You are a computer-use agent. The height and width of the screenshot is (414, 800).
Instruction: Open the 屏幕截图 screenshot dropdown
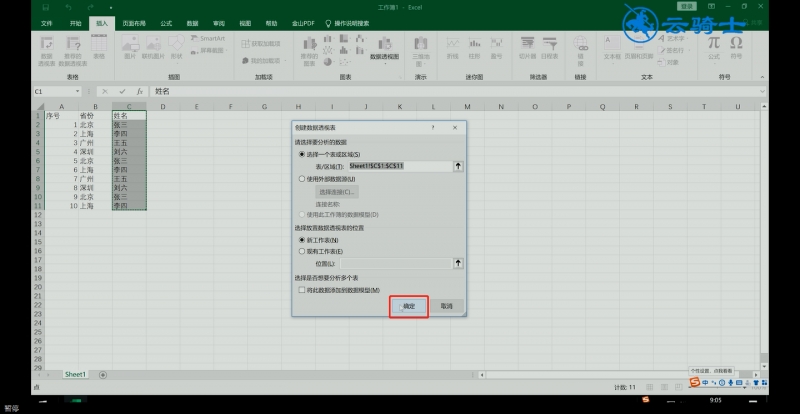coord(209,51)
